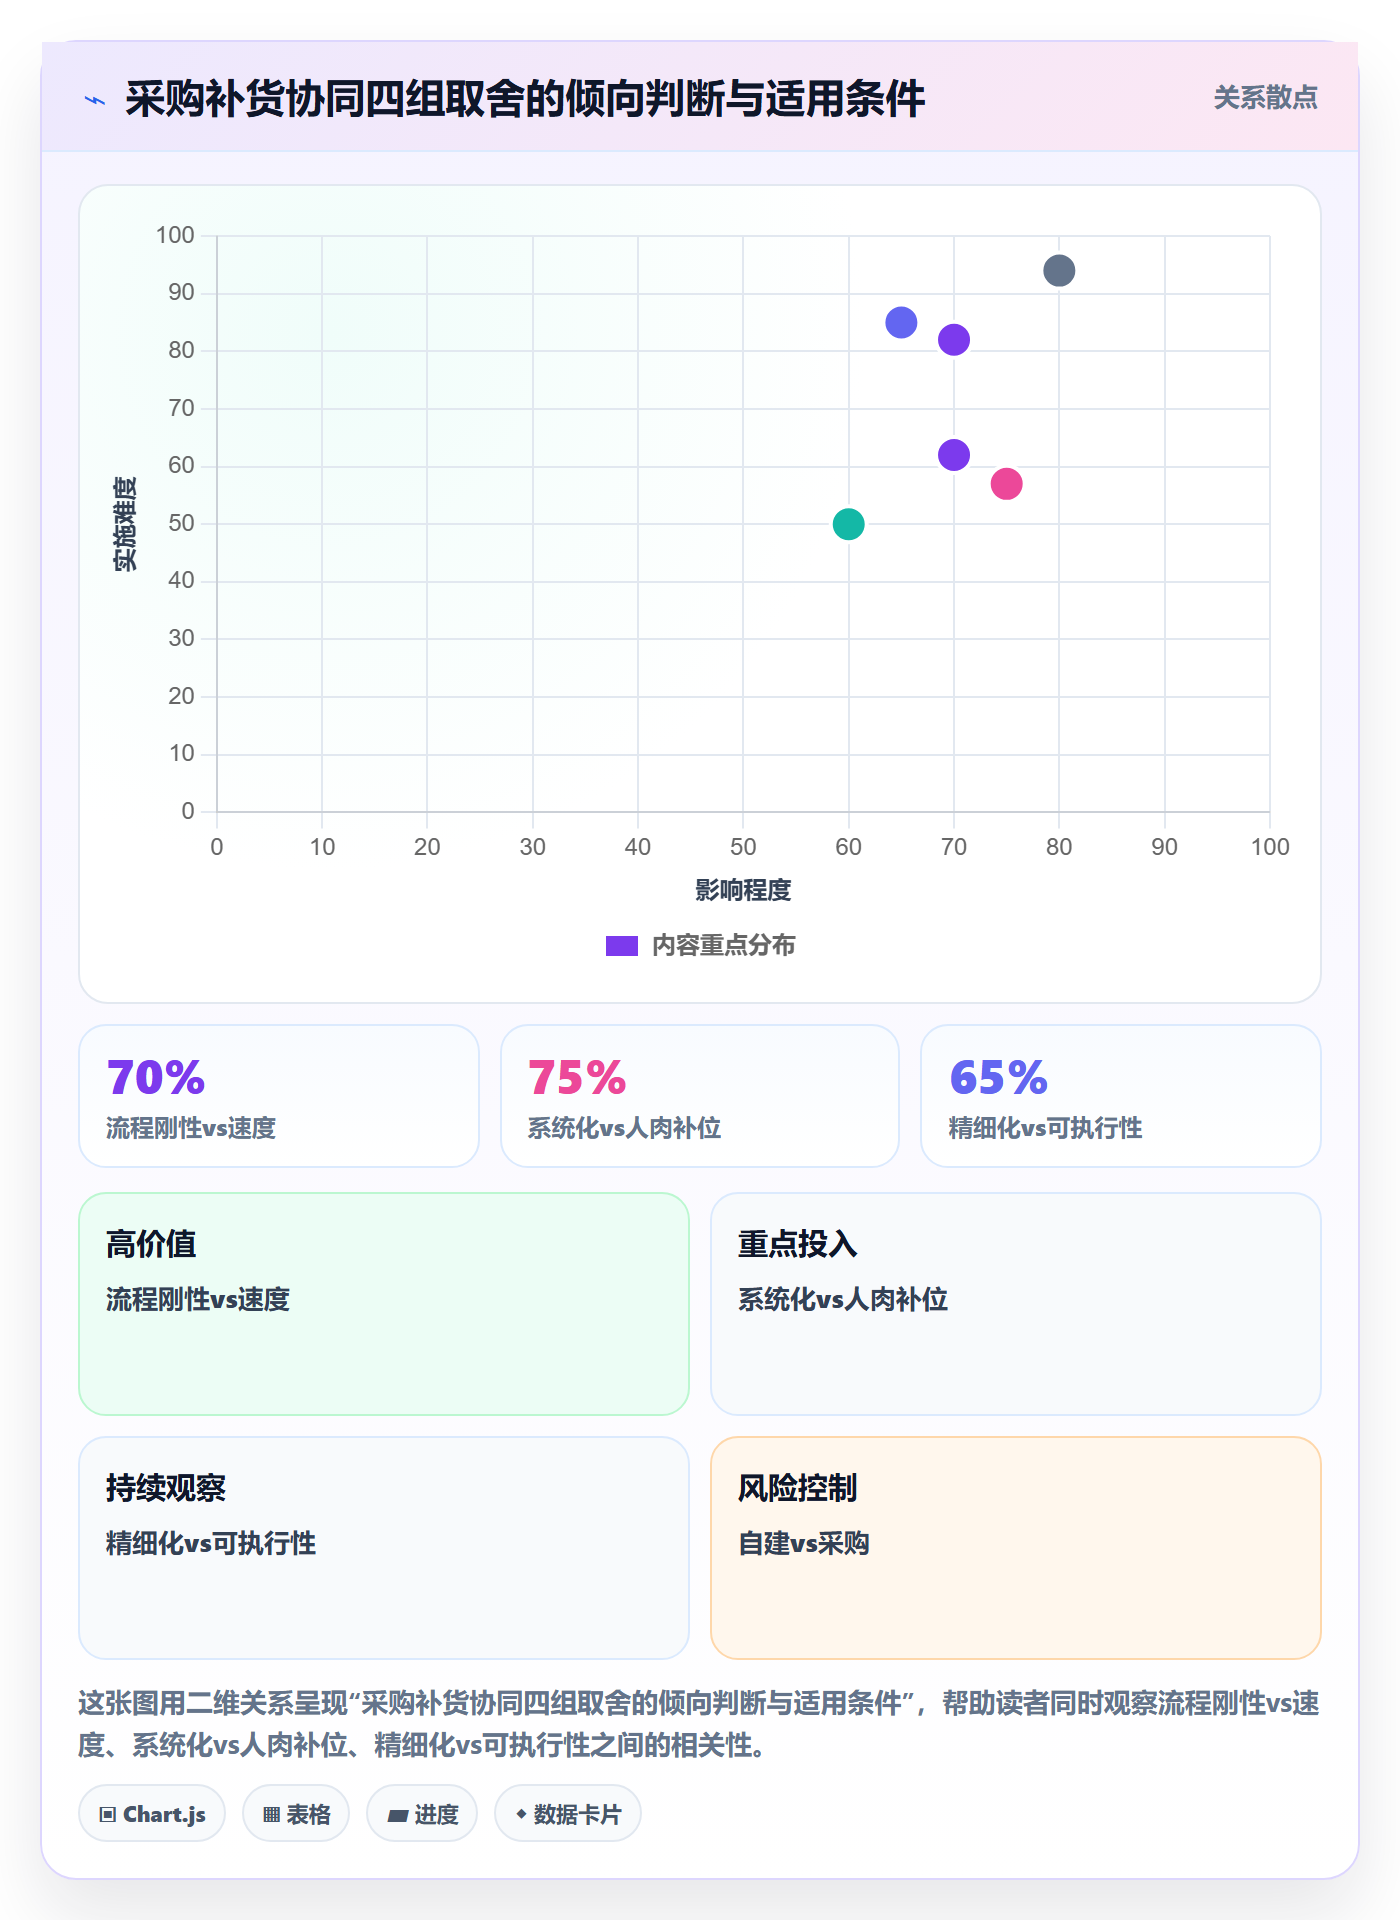Click the lightning icon beside the title
Screen dimensions: 1400x1920
(95, 100)
